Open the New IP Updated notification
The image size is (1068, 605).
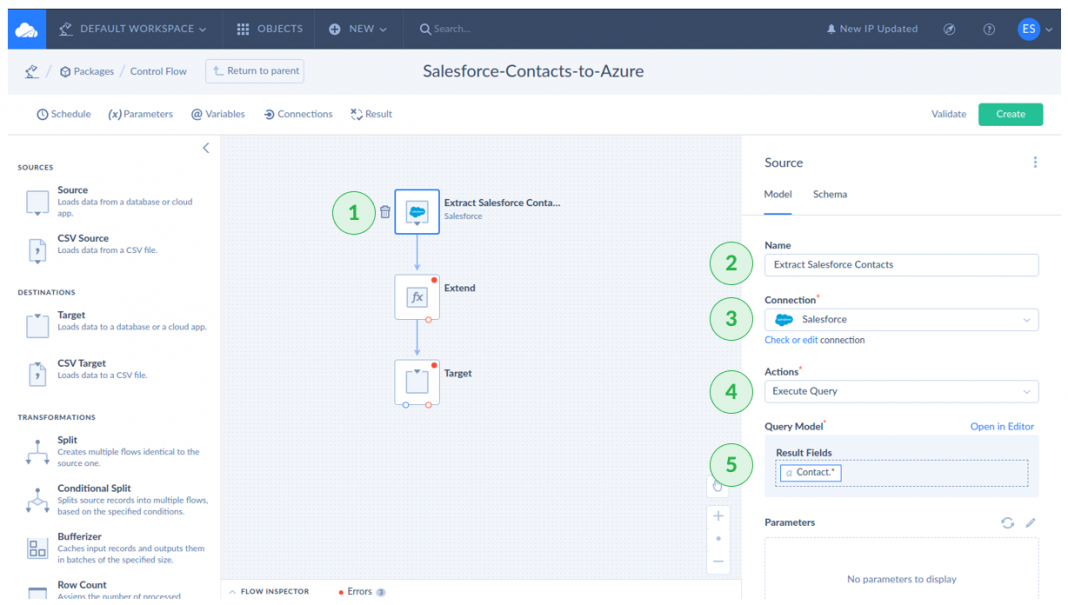871,29
